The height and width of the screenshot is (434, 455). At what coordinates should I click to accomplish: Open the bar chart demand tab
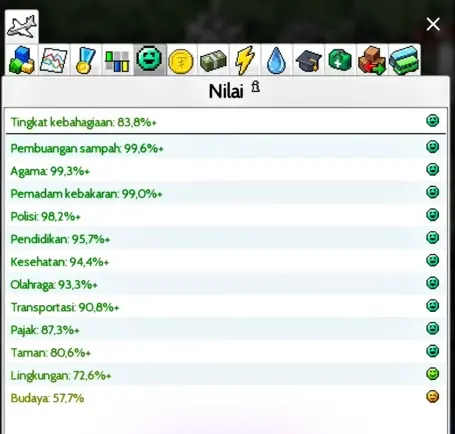tap(117, 60)
